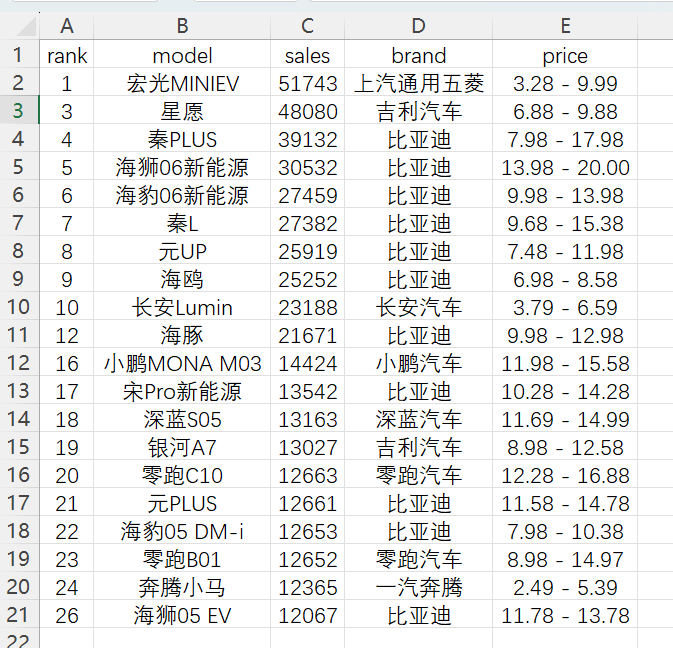
Task: Select model cell 海豹05 DM-i
Action: 182,530
